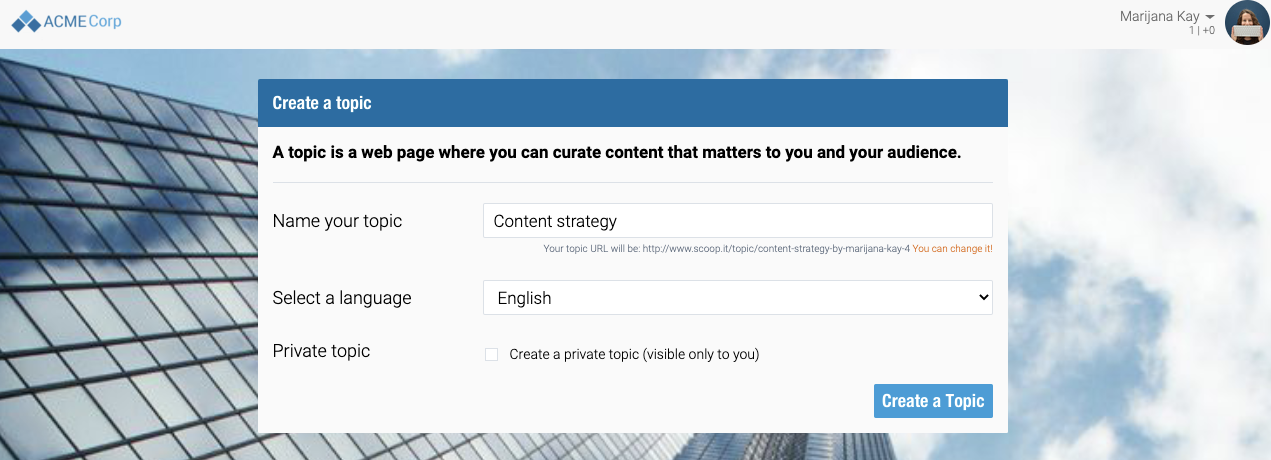1271x460 pixels.
Task: Focus the Content strategy topic name field
Action: click(x=737, y=221)
